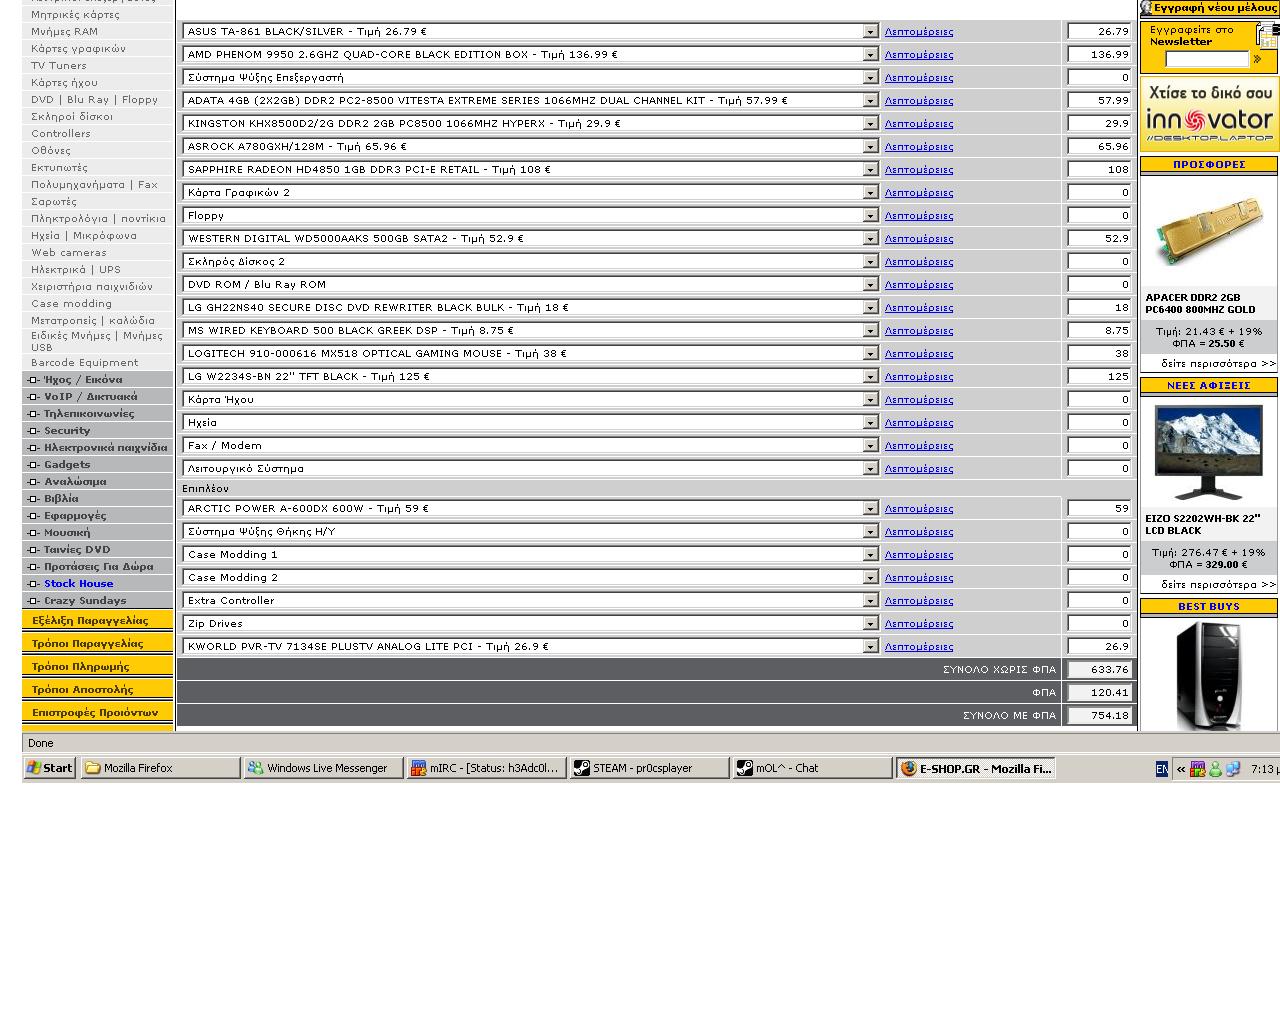Open the Τρόποι Αποστολής menu item

point(97,690)
